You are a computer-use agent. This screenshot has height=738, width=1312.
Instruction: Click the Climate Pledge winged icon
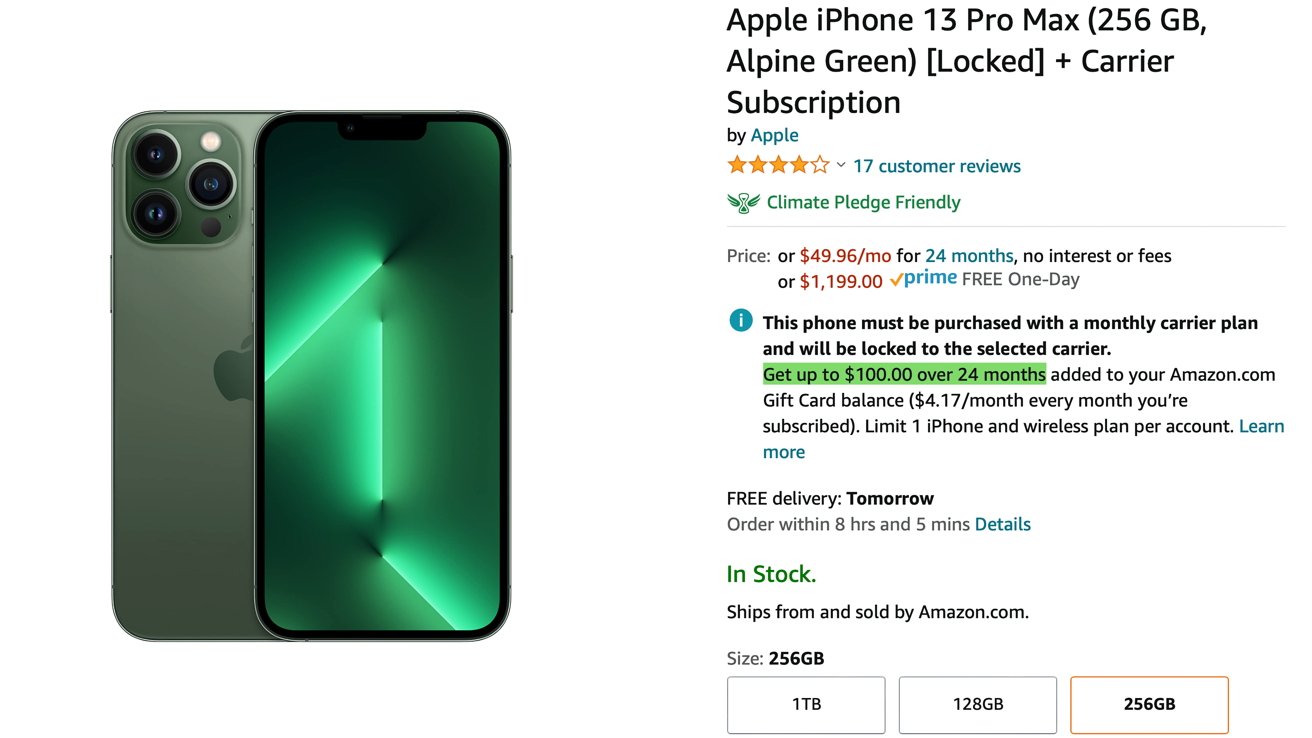pos(743,202)
